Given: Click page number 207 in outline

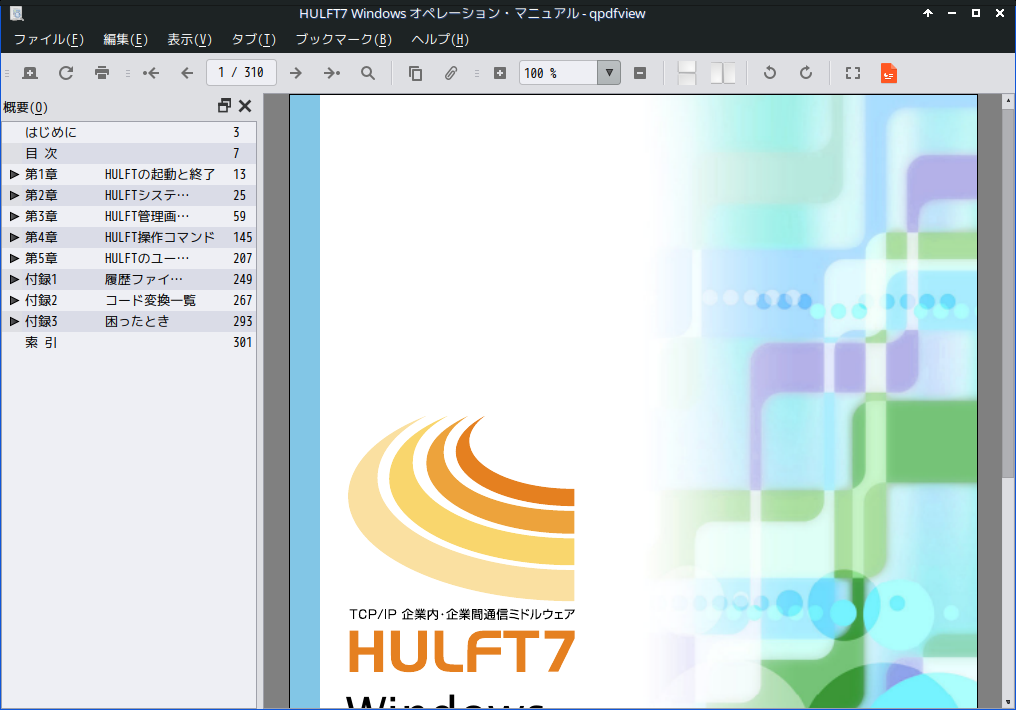Looking at the screenshot, I should click(242, 258).
